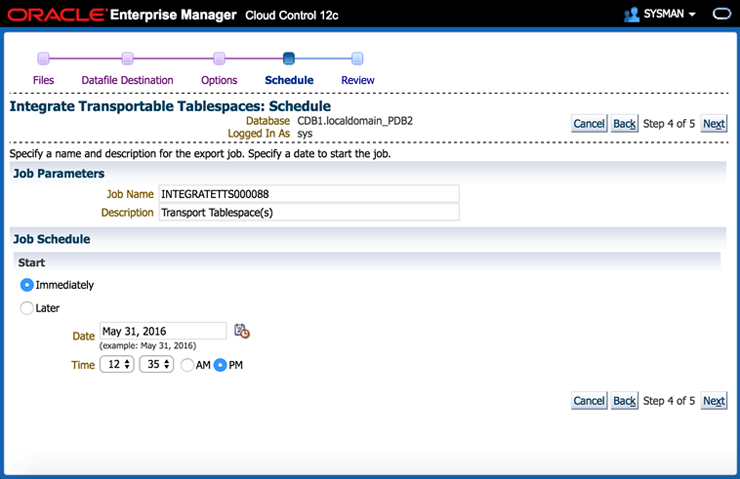Click the Description input field
Viewport: 740px width, 479px height.
[x=309, y=212]
